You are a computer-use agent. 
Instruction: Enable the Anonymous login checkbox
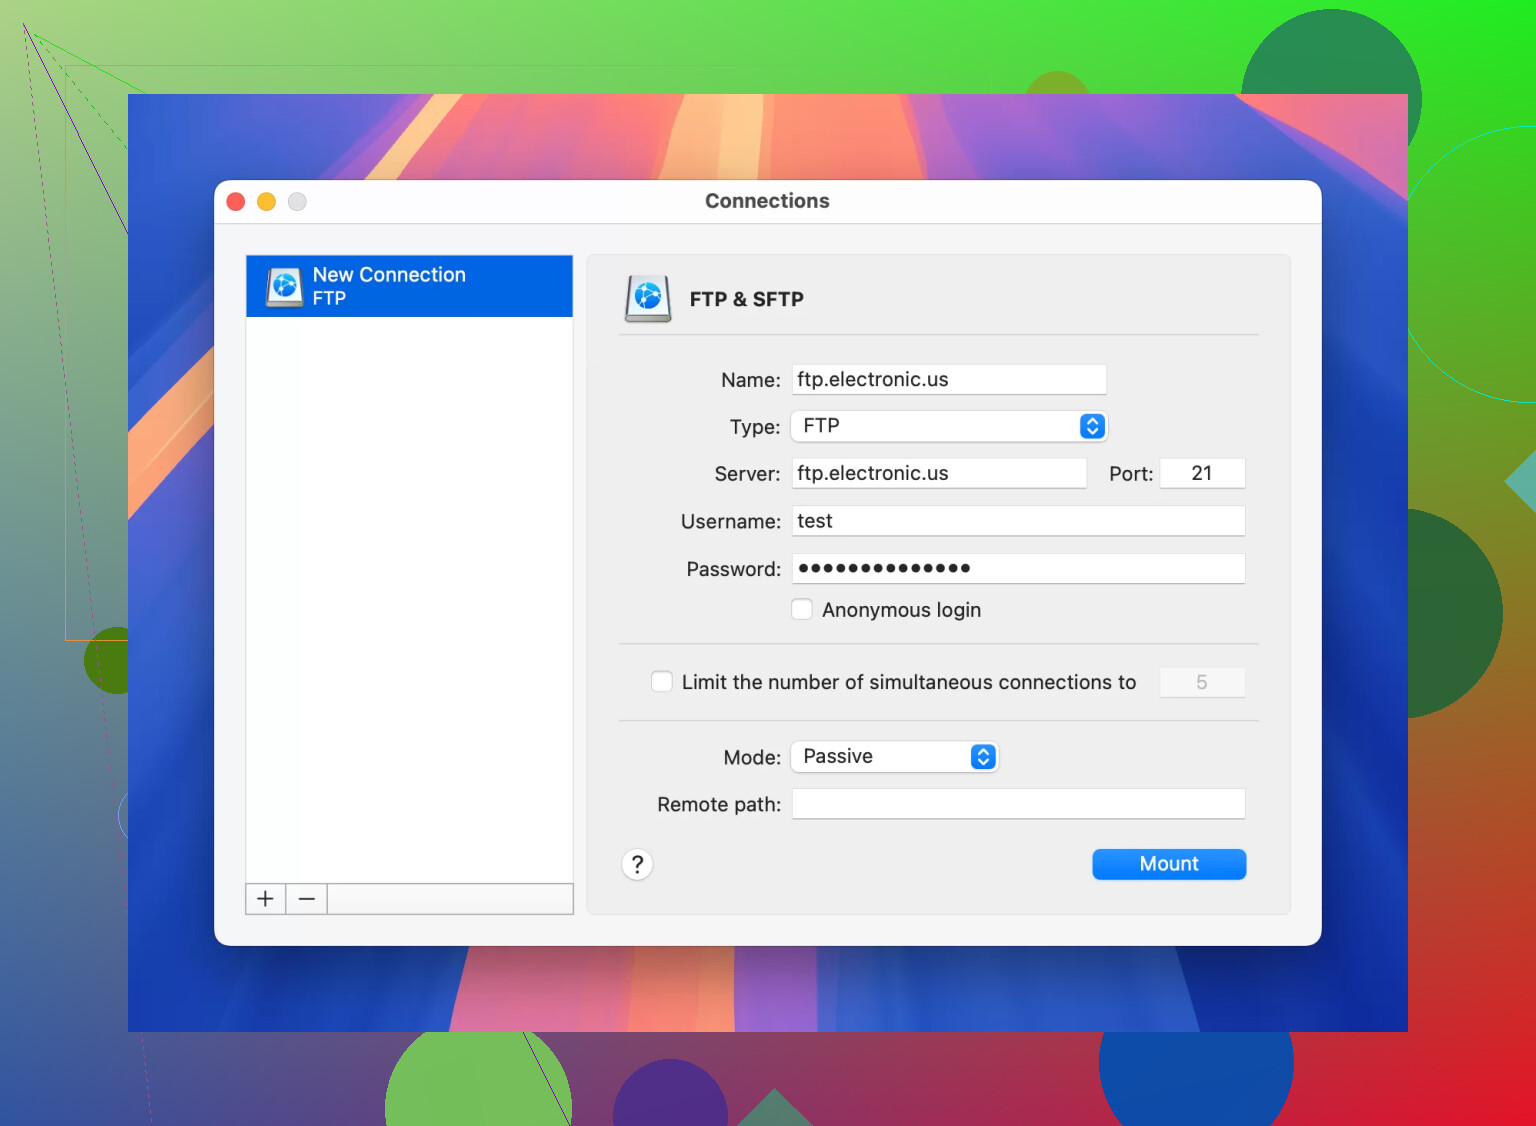(802, 609)
